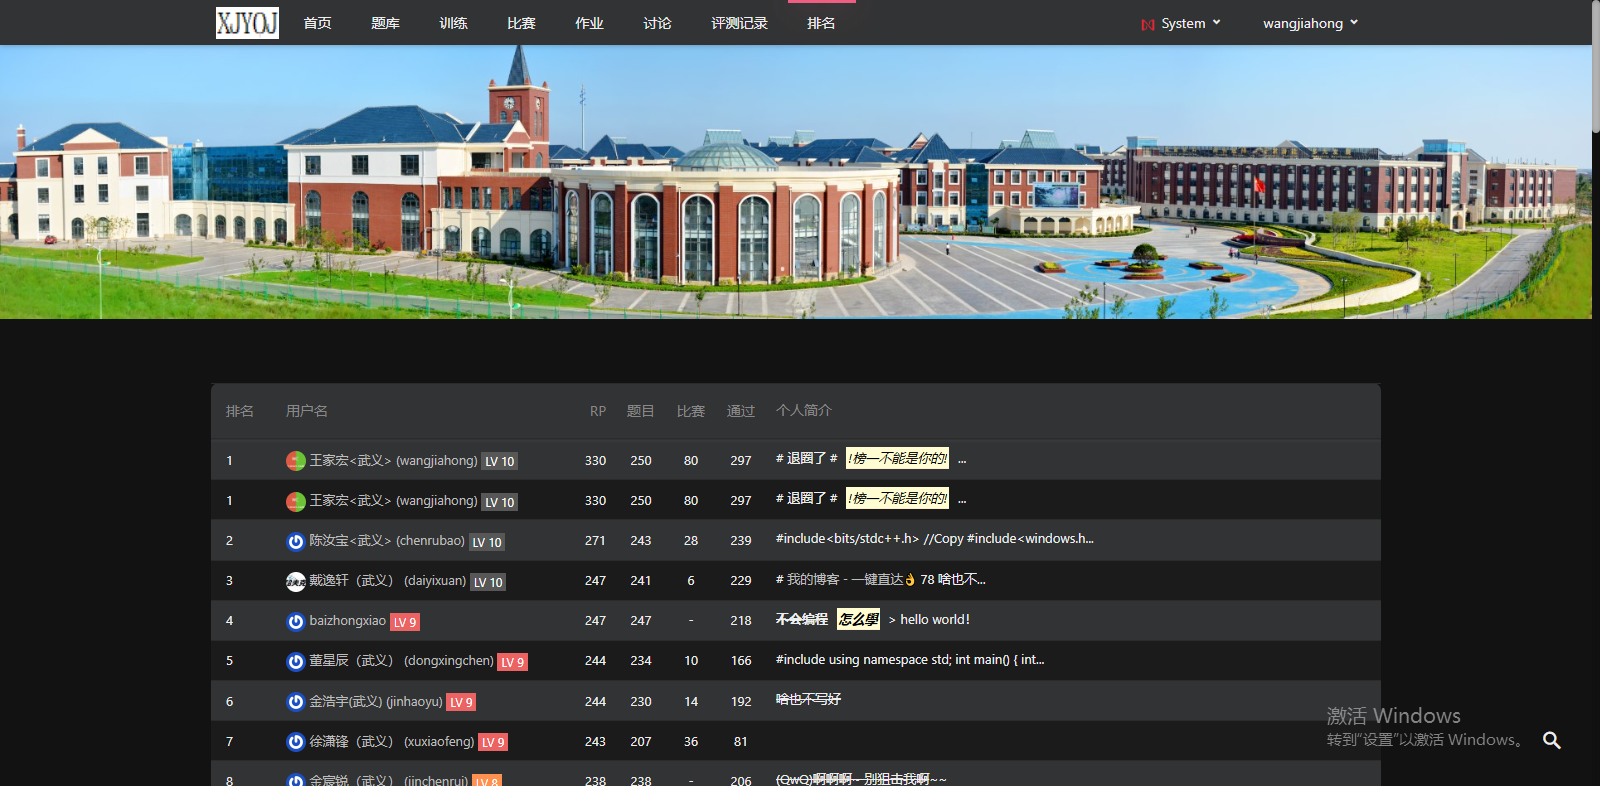
Task: Open xuxiaofeng's avatar icon
Action: tap(296, 742)
